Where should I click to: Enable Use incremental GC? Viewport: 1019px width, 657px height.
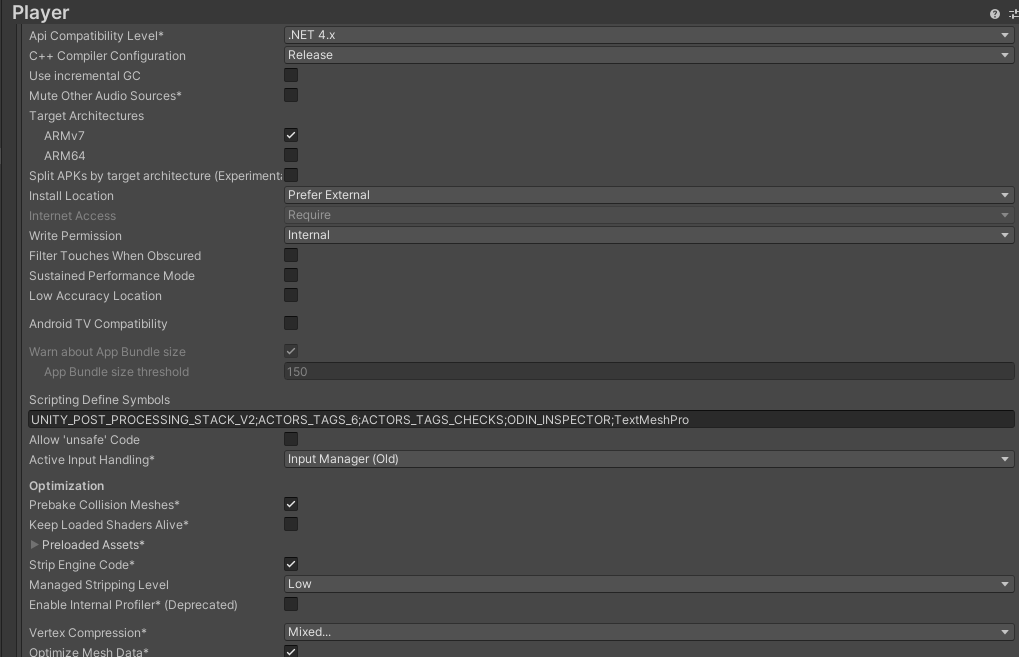pyautogui.click(x=290, y=75)
